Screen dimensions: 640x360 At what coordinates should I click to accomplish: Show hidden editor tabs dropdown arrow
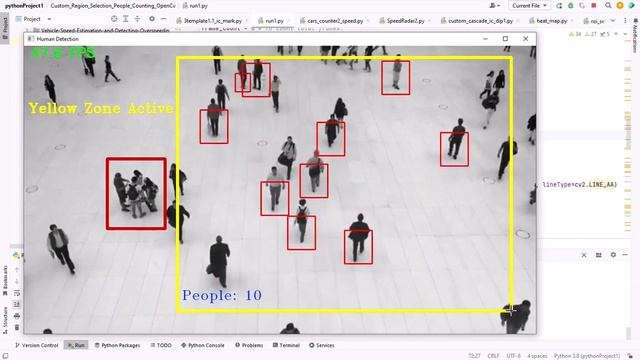pos(613,20)
